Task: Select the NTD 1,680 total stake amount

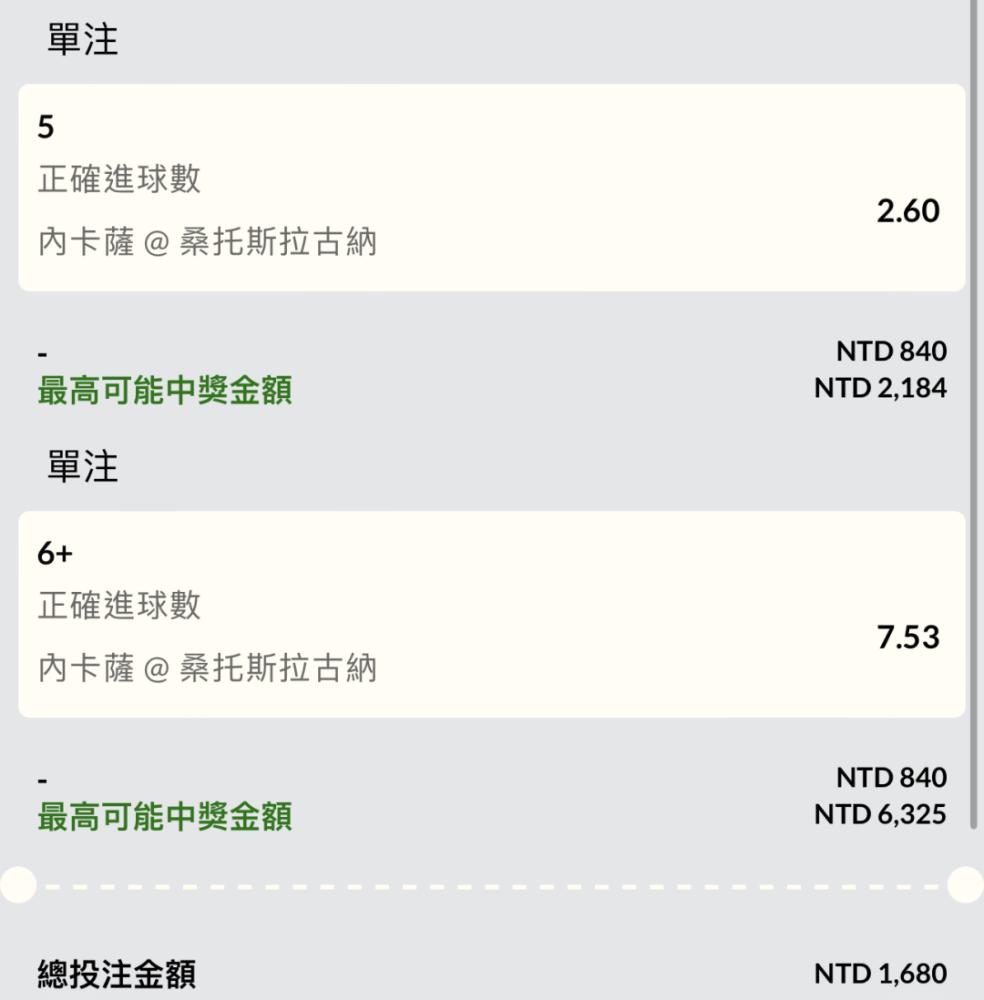Action: [880, 974]
